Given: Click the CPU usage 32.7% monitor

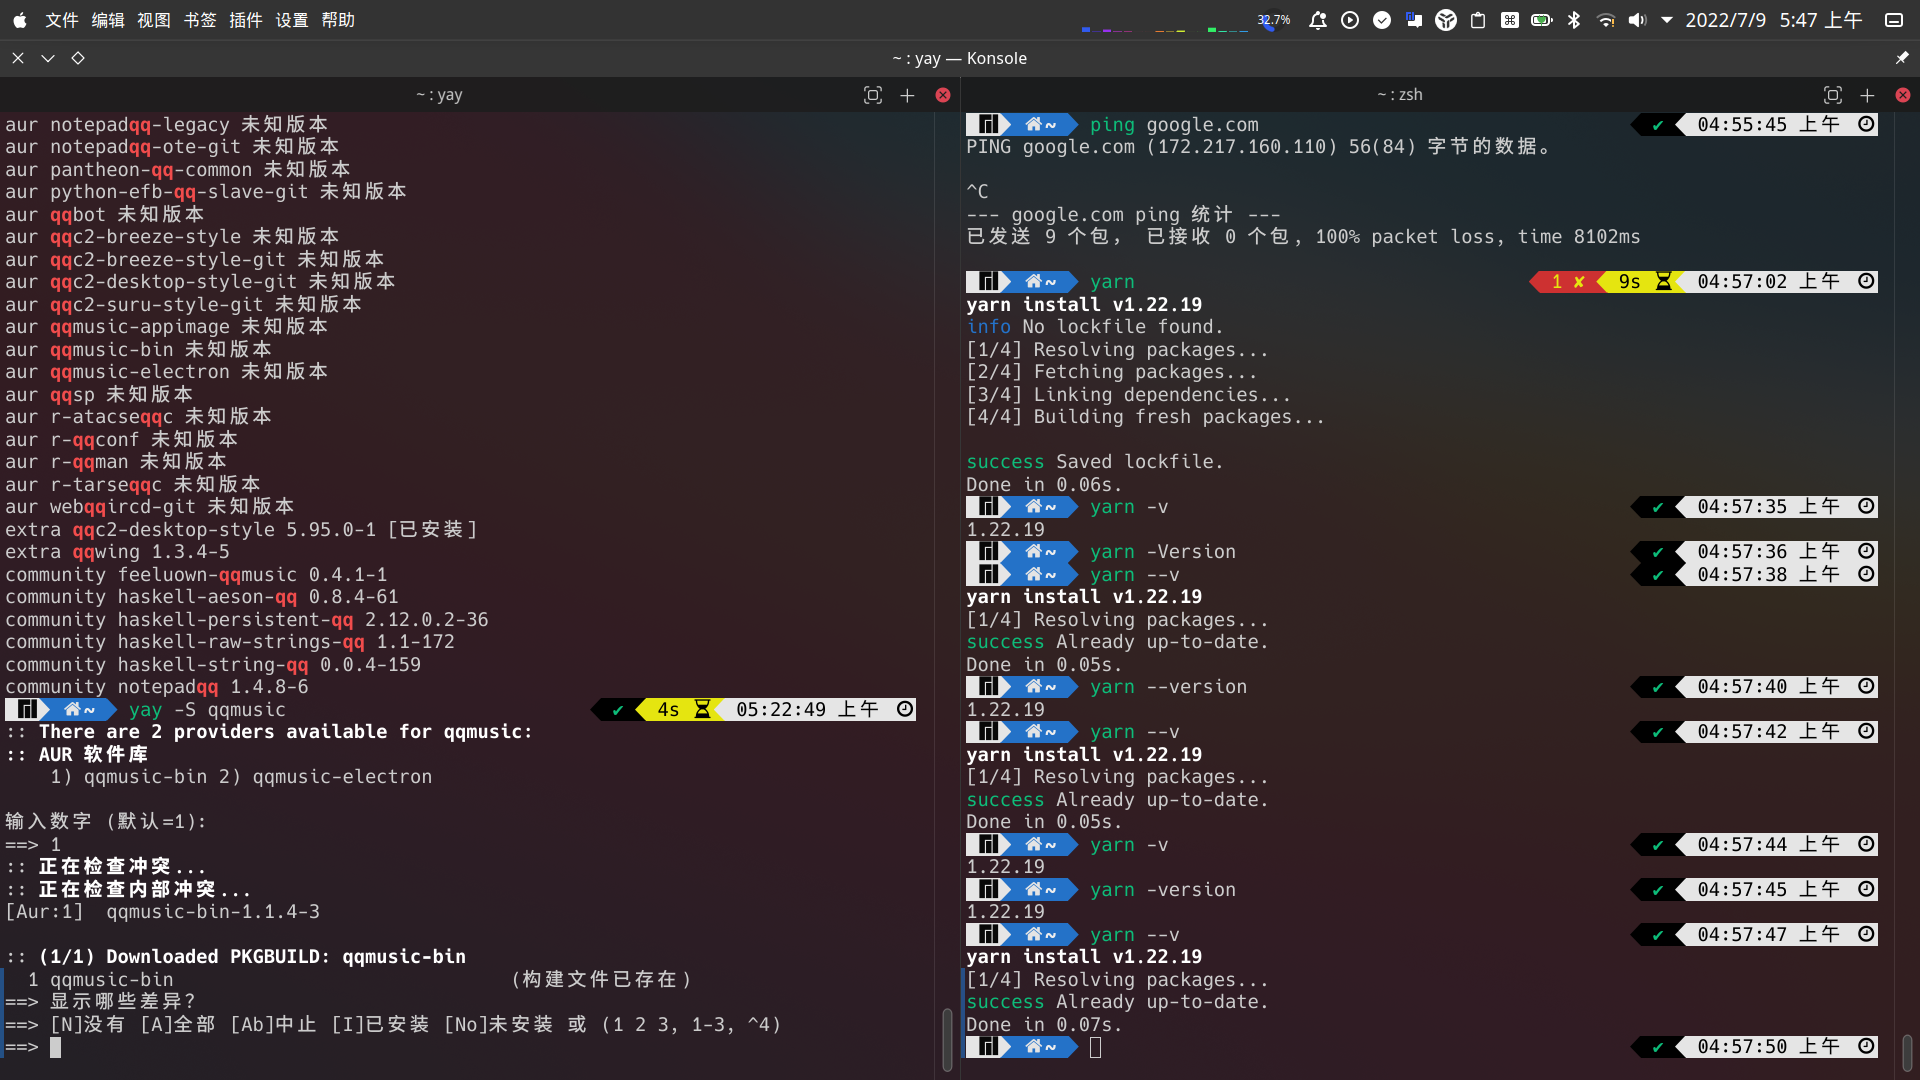Looking at the screenshot, I should pos(1273,20).
